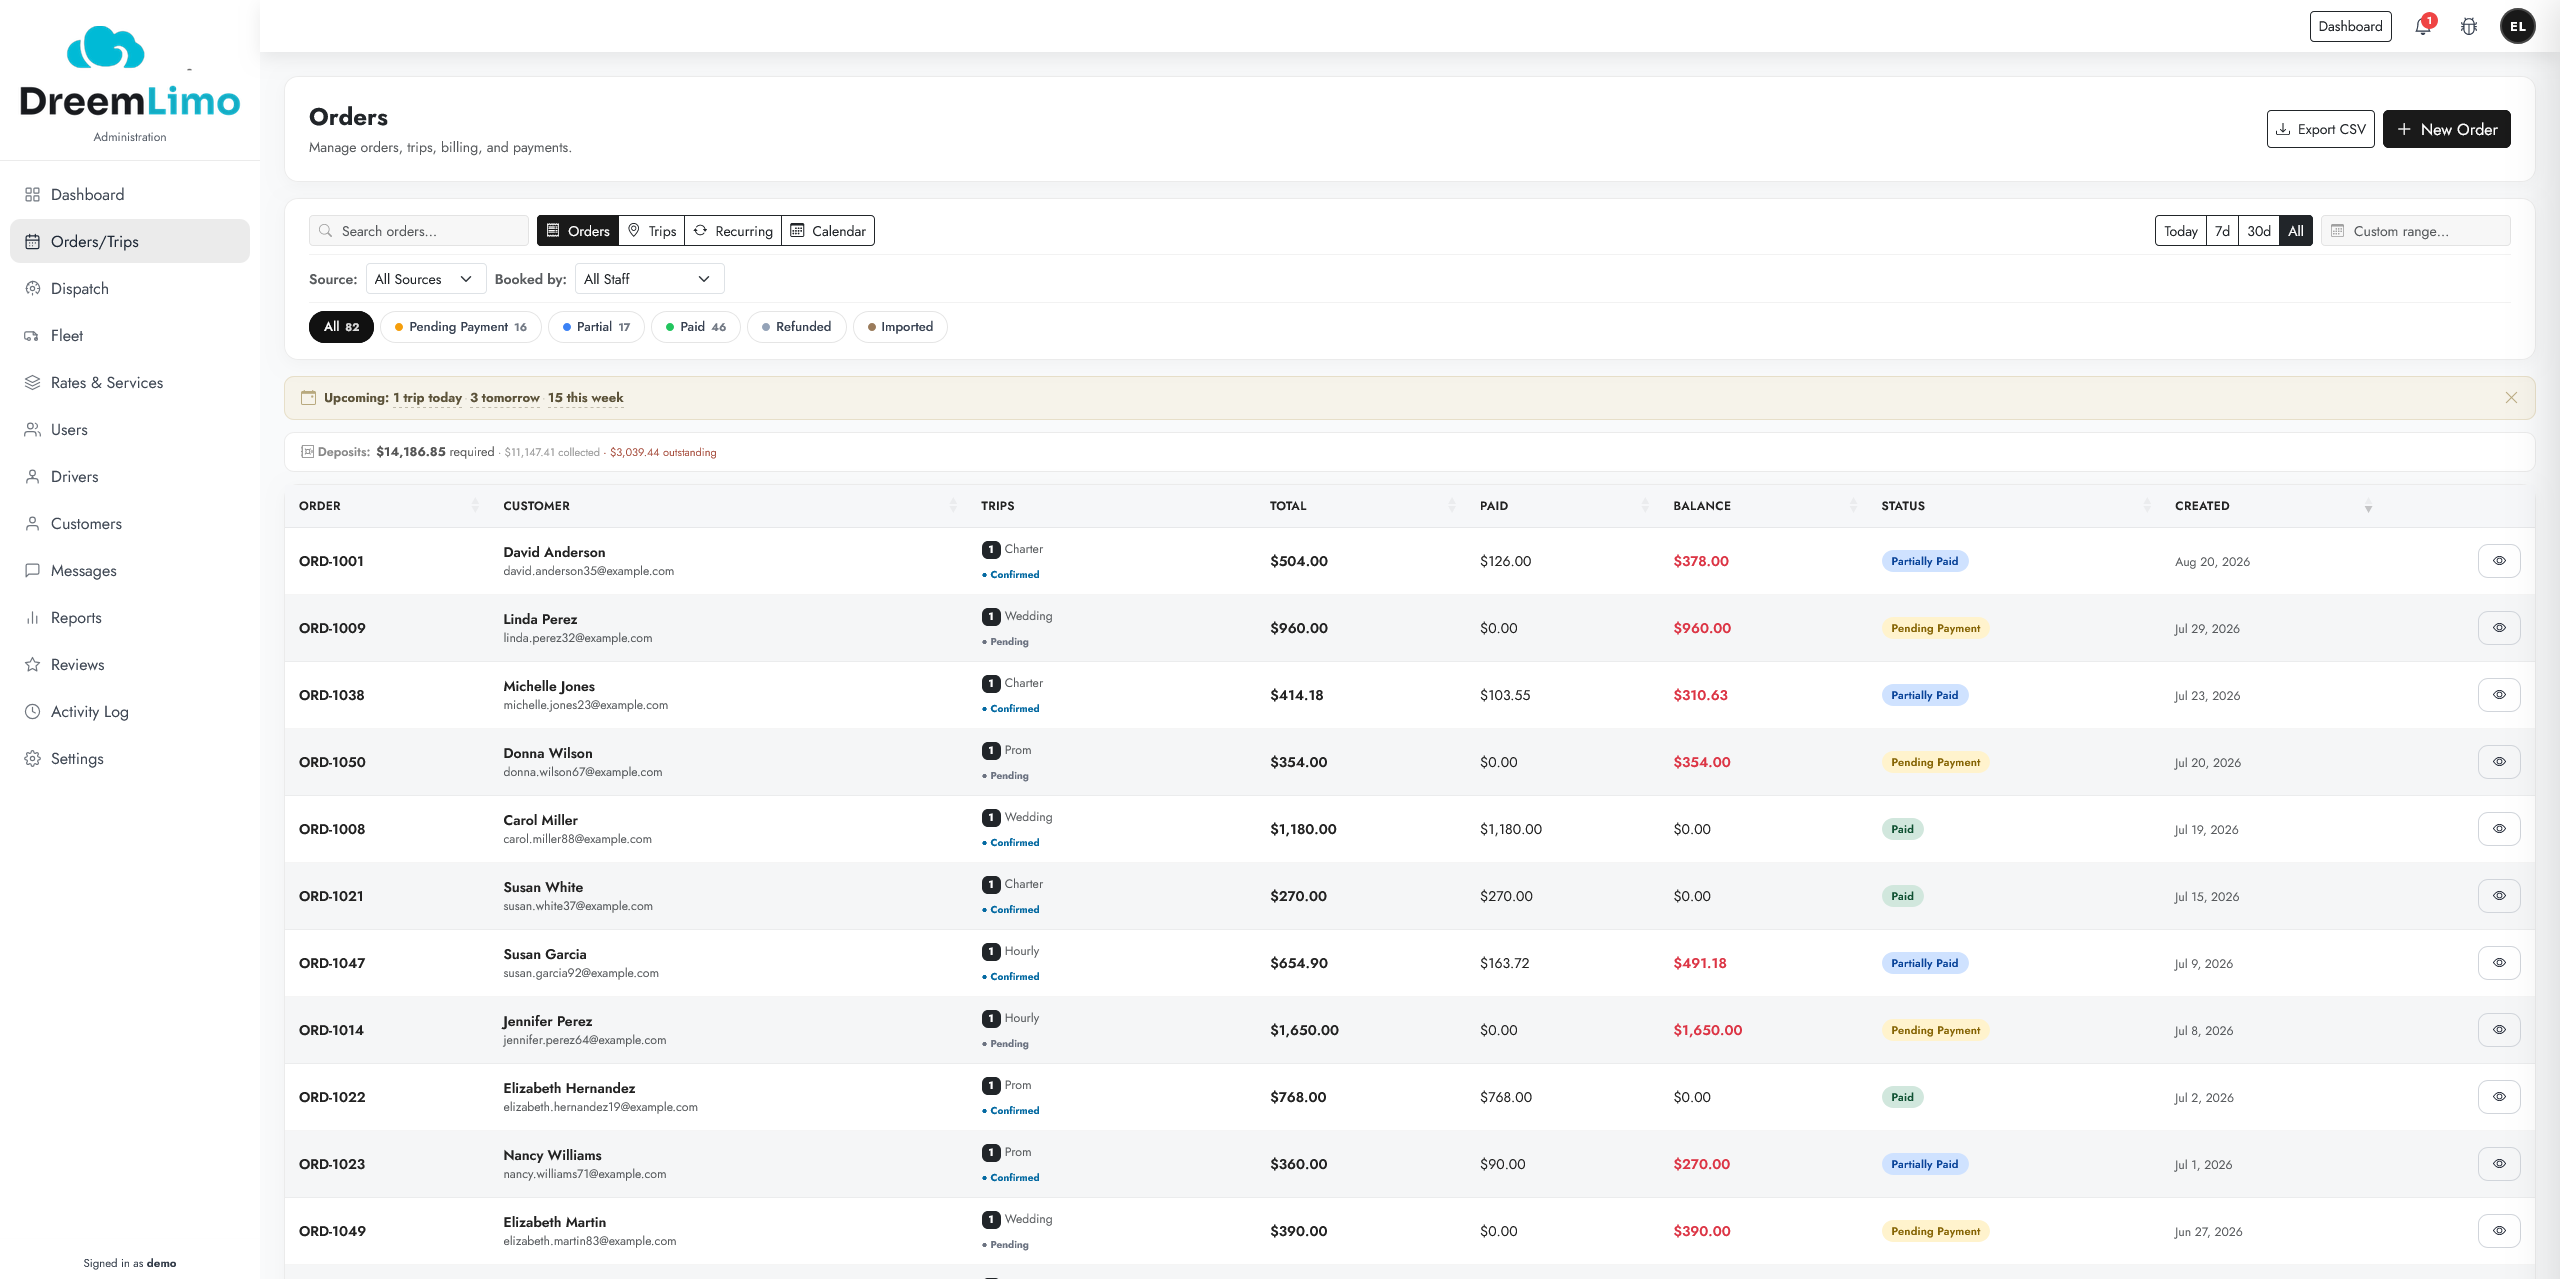Click the '1 trip today' link
Viewport: 2560px width, 1279px height.
pyautogui.click(x=427, y=398)
